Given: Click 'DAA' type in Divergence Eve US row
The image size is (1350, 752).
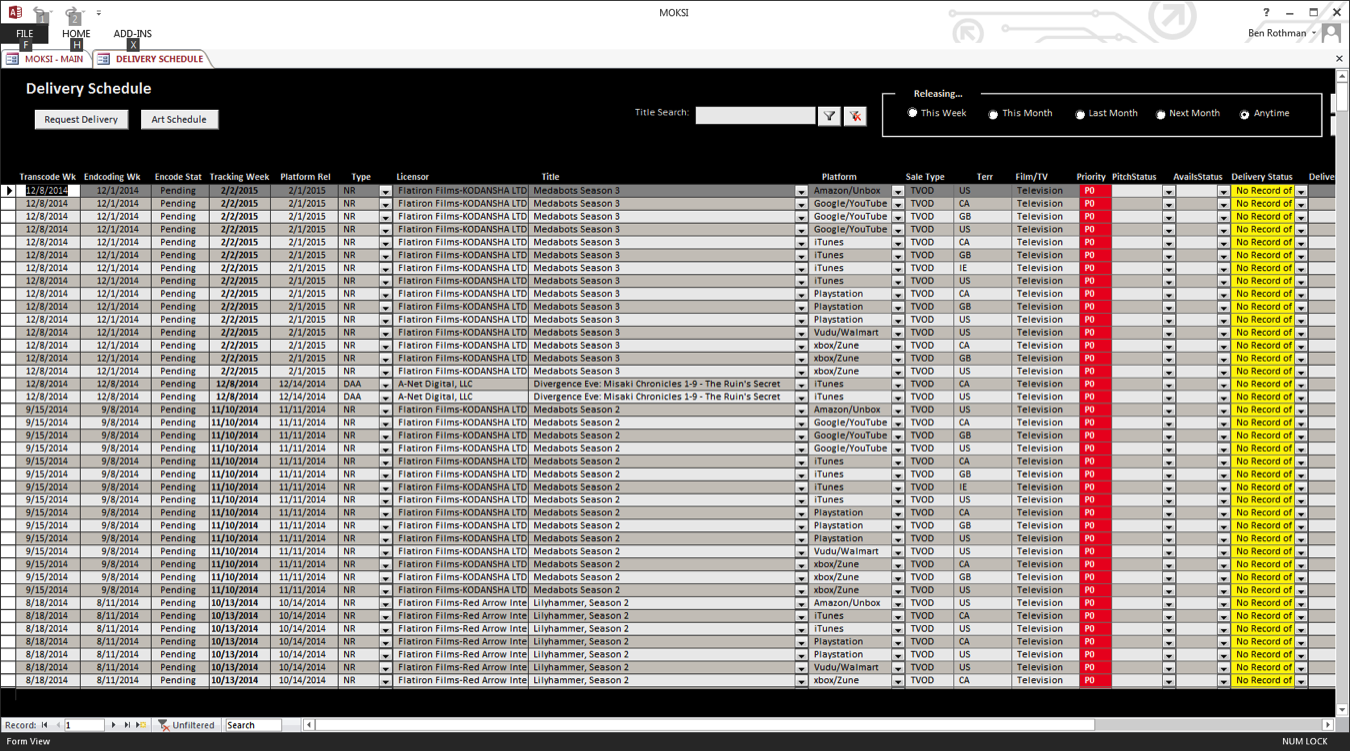Looking at the screenshot, I should [x=352, y=397].
